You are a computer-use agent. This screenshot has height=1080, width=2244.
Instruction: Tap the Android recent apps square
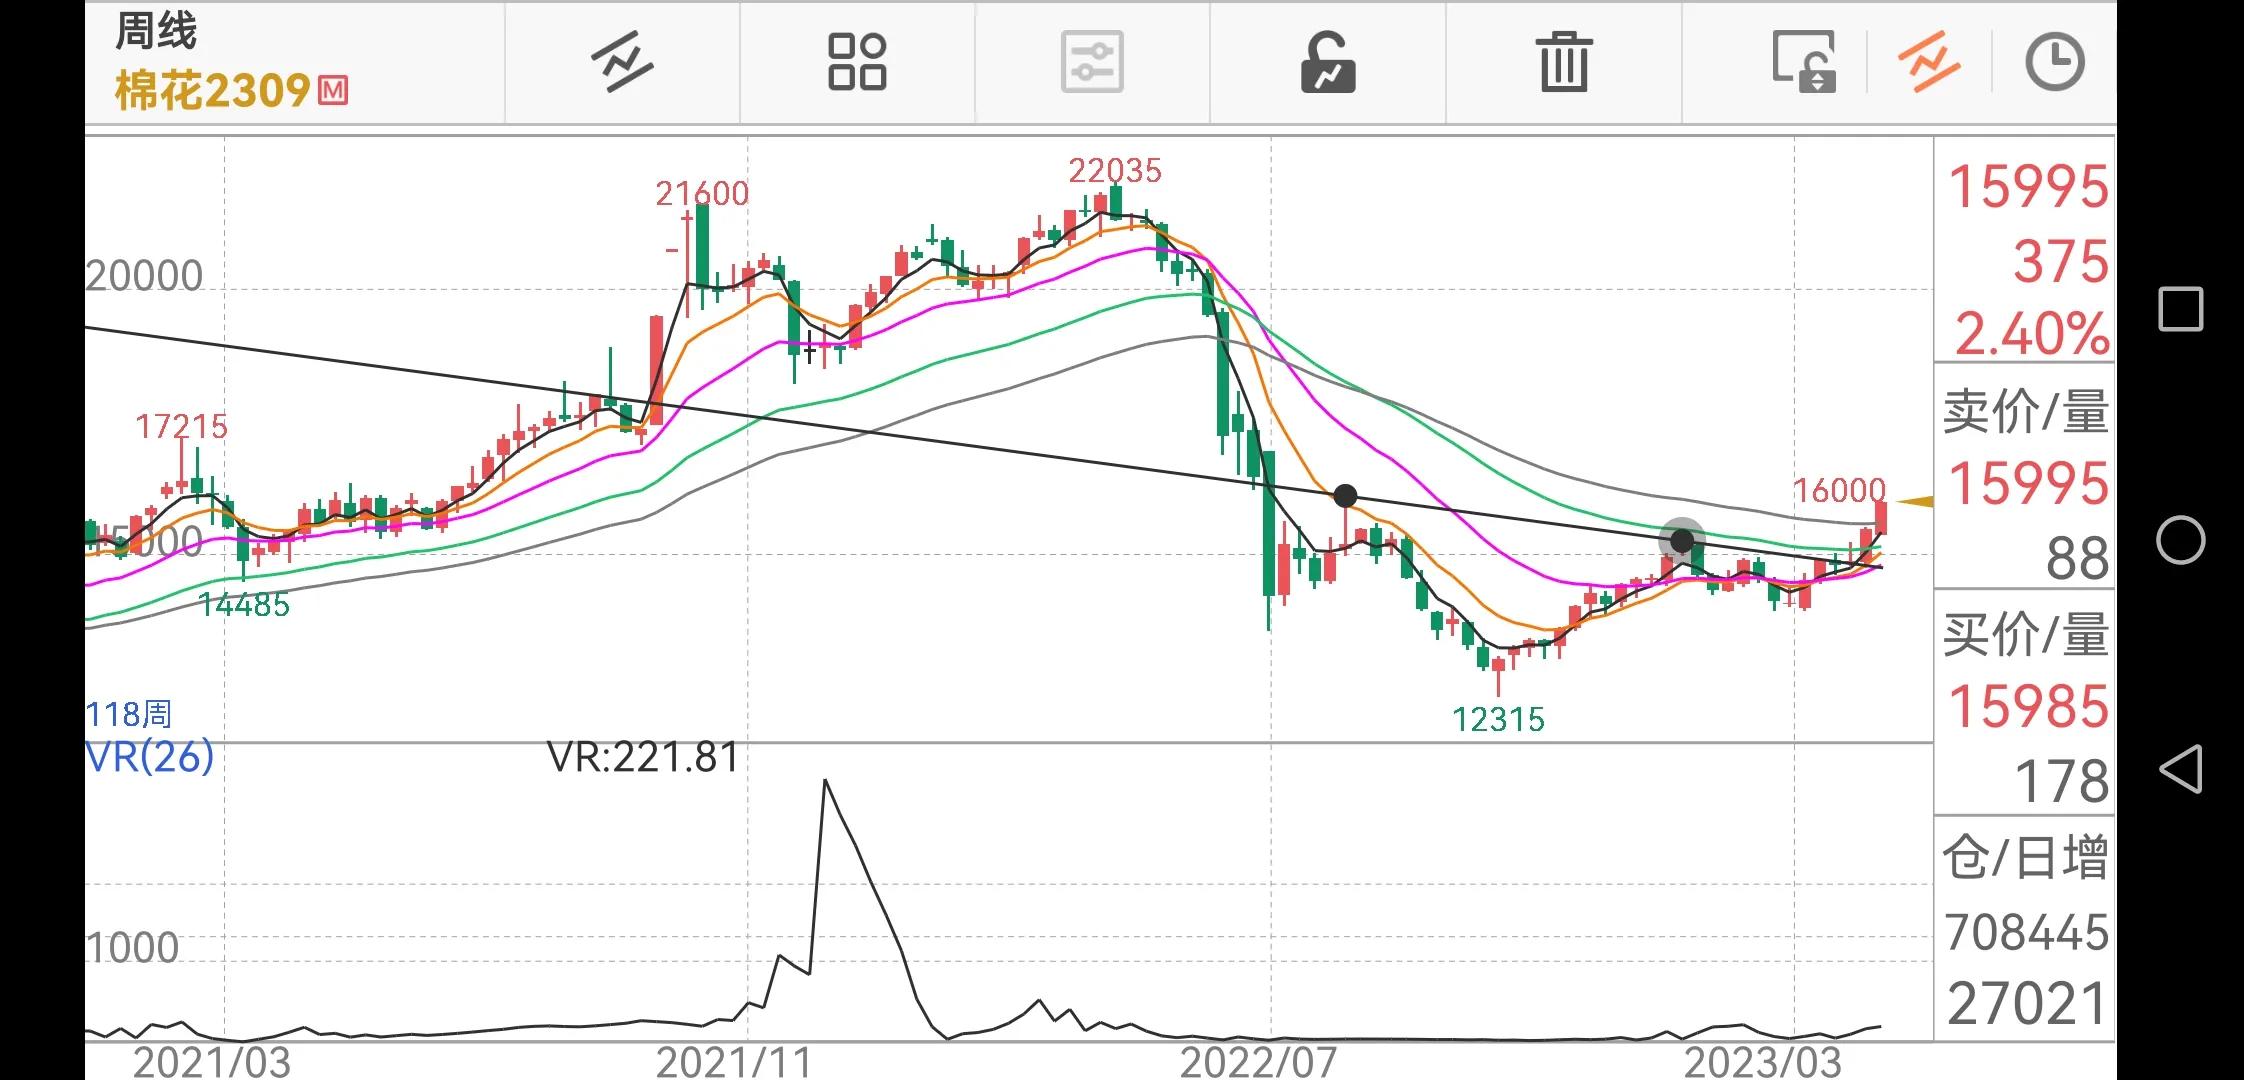coord(2180,309)
